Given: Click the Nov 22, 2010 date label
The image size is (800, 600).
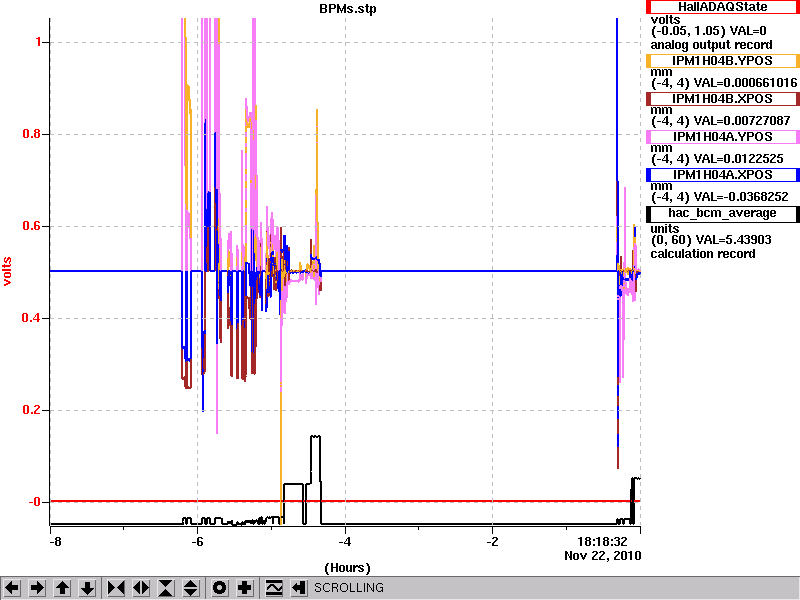Looking at the screenshot, I should pos(603,556).
